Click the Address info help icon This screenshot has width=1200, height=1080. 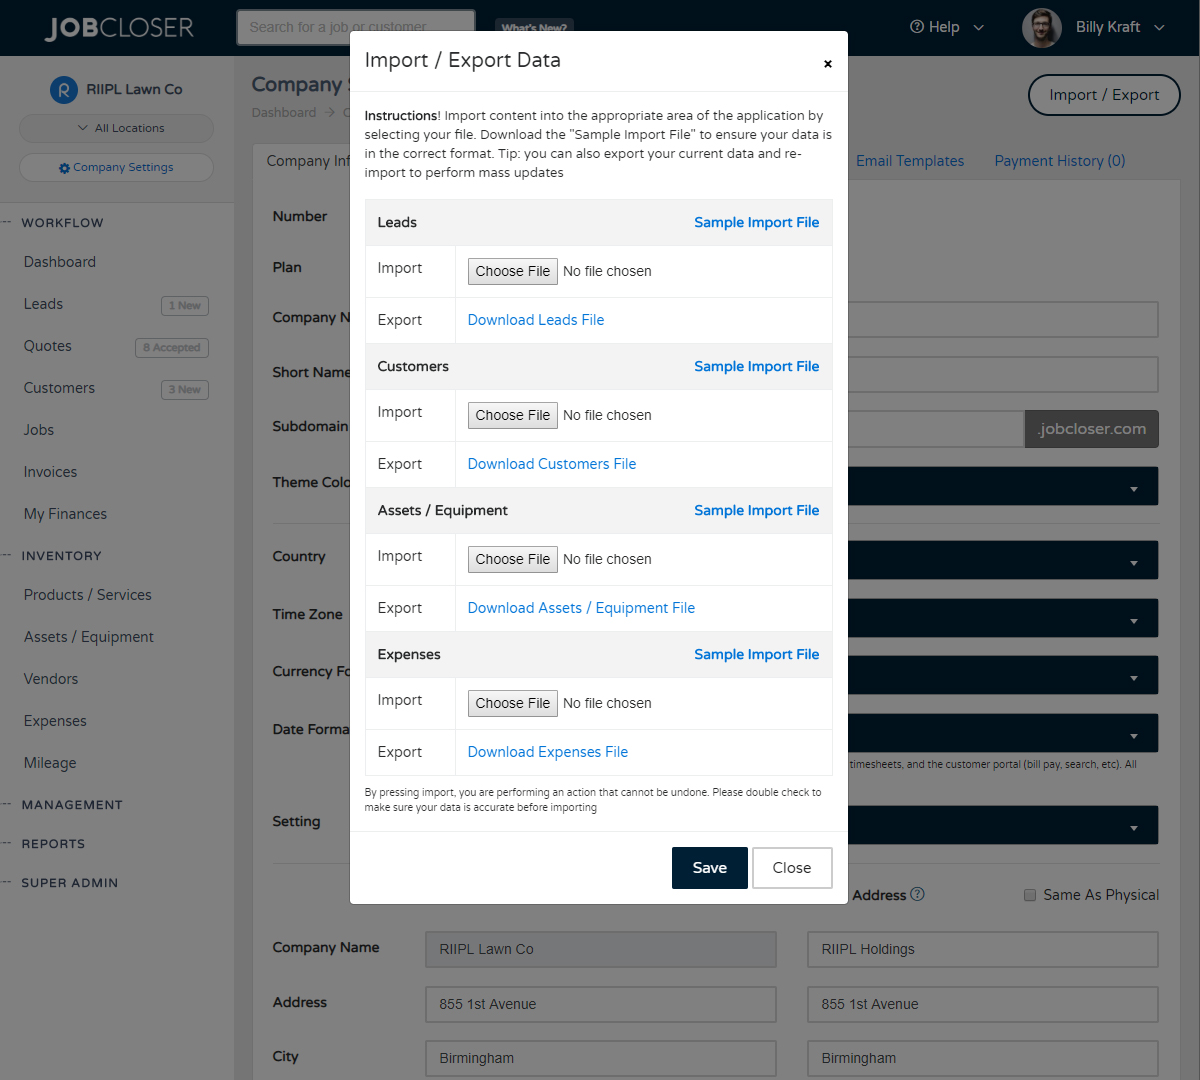coord(917,894)
